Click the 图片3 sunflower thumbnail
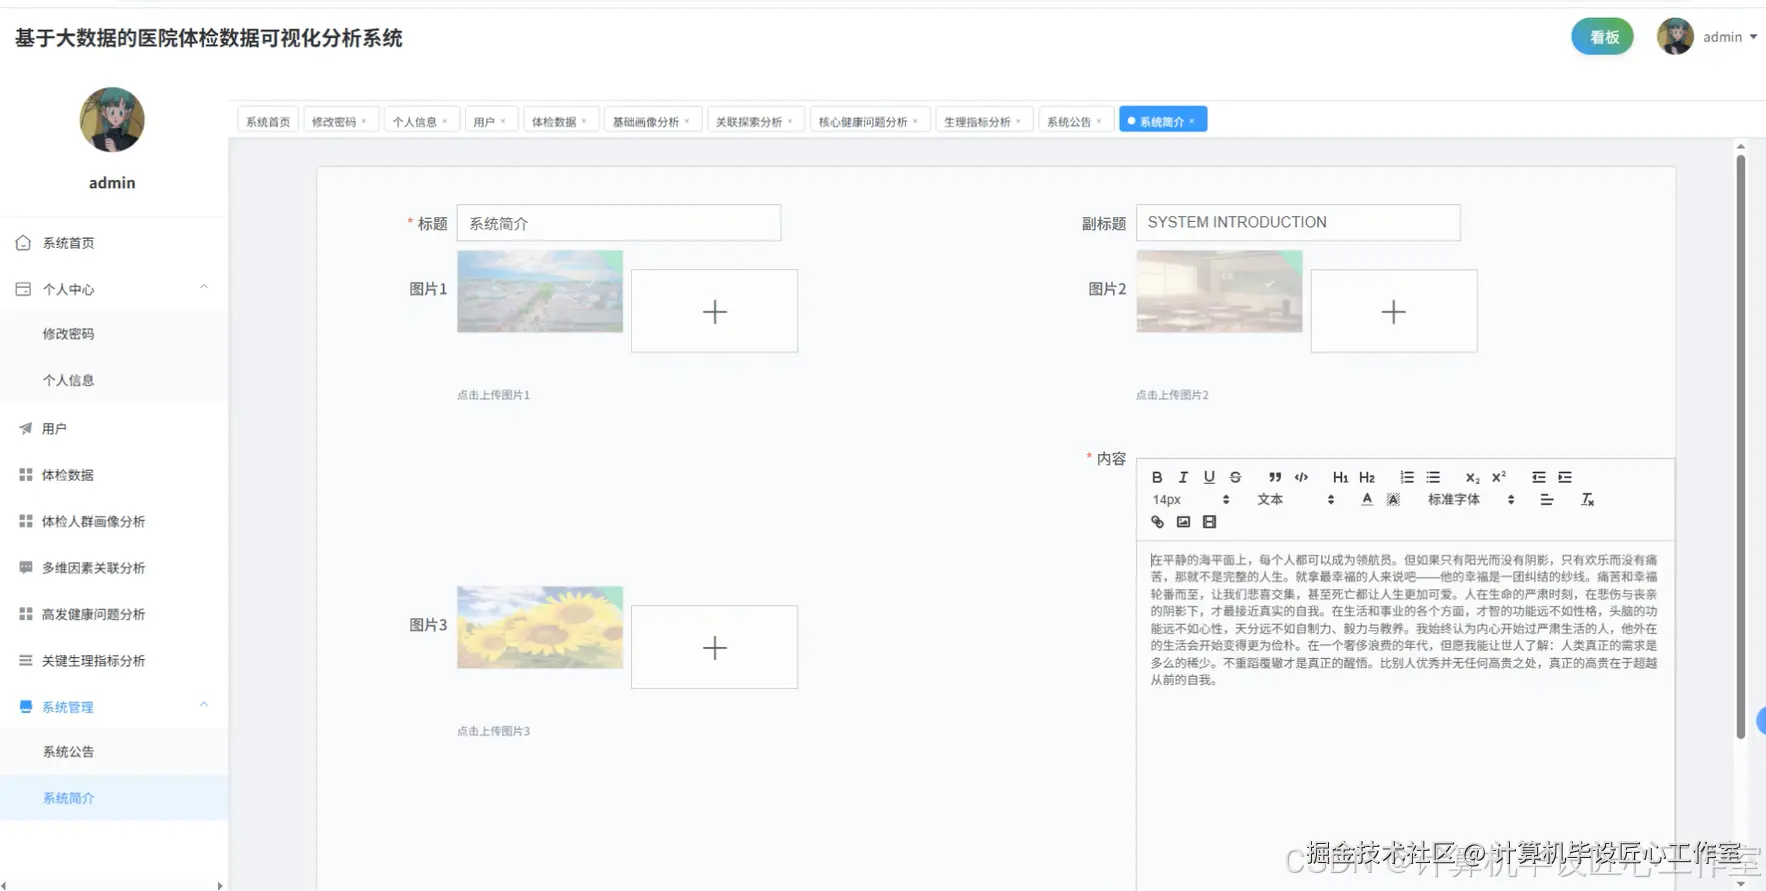 (540, 627)
